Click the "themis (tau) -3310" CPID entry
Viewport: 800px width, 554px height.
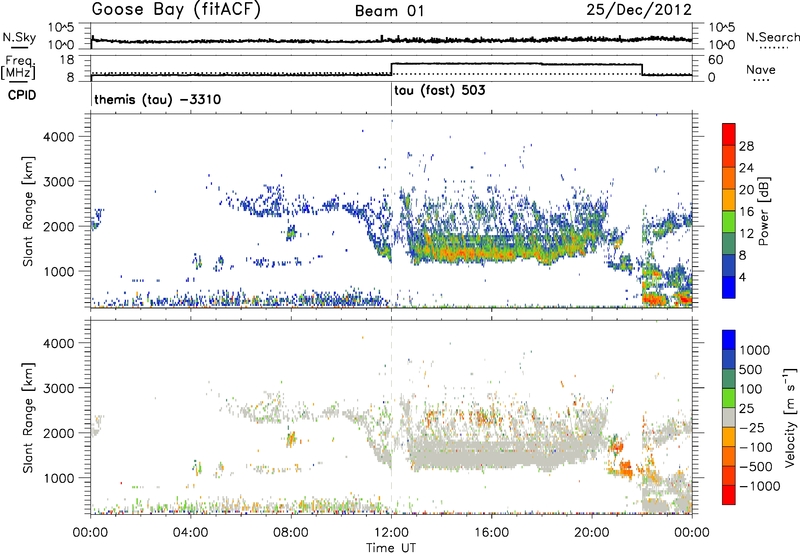(158, 99)
